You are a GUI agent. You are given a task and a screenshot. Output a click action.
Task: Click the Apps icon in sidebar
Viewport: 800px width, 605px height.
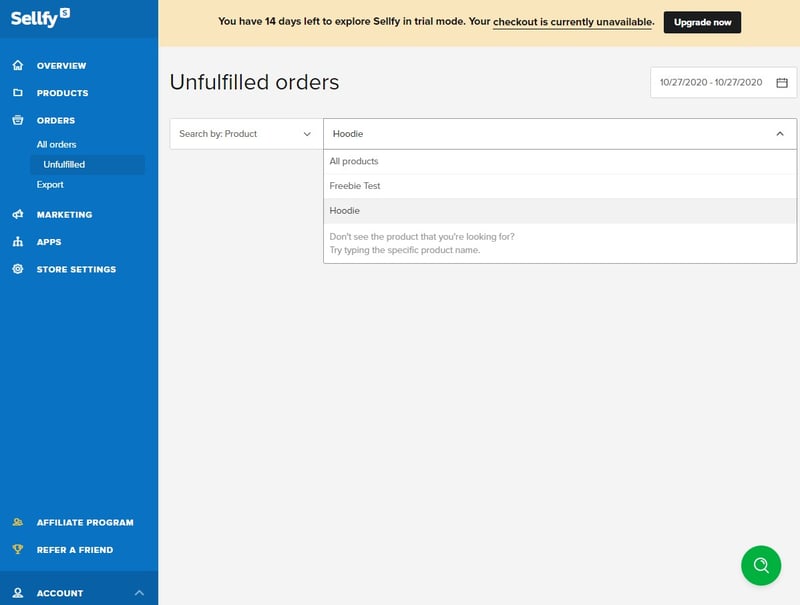point(17,242)
